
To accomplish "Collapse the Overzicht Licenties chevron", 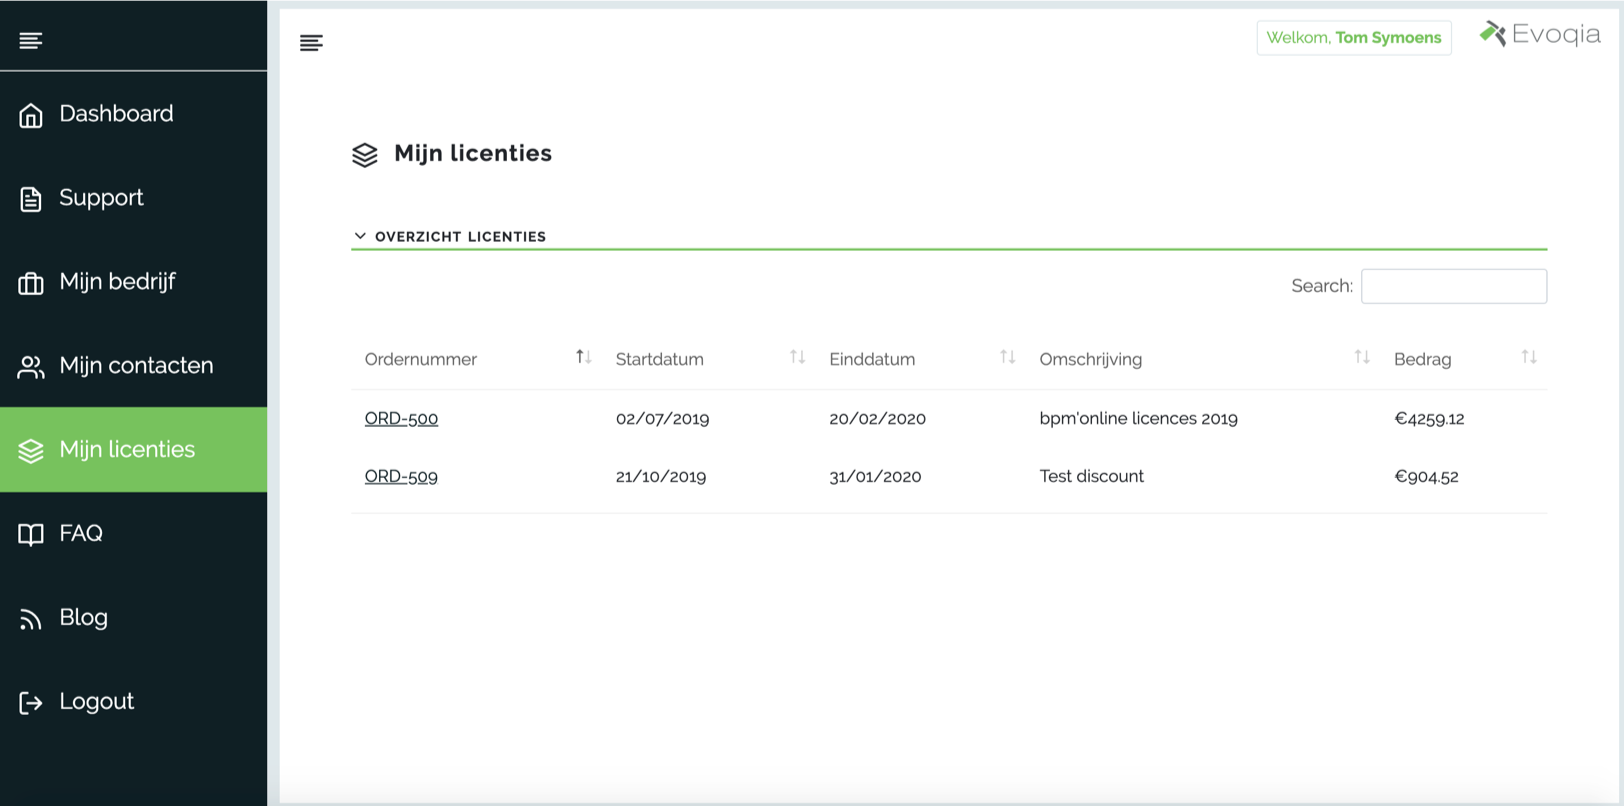I will [x=360, y=236].
